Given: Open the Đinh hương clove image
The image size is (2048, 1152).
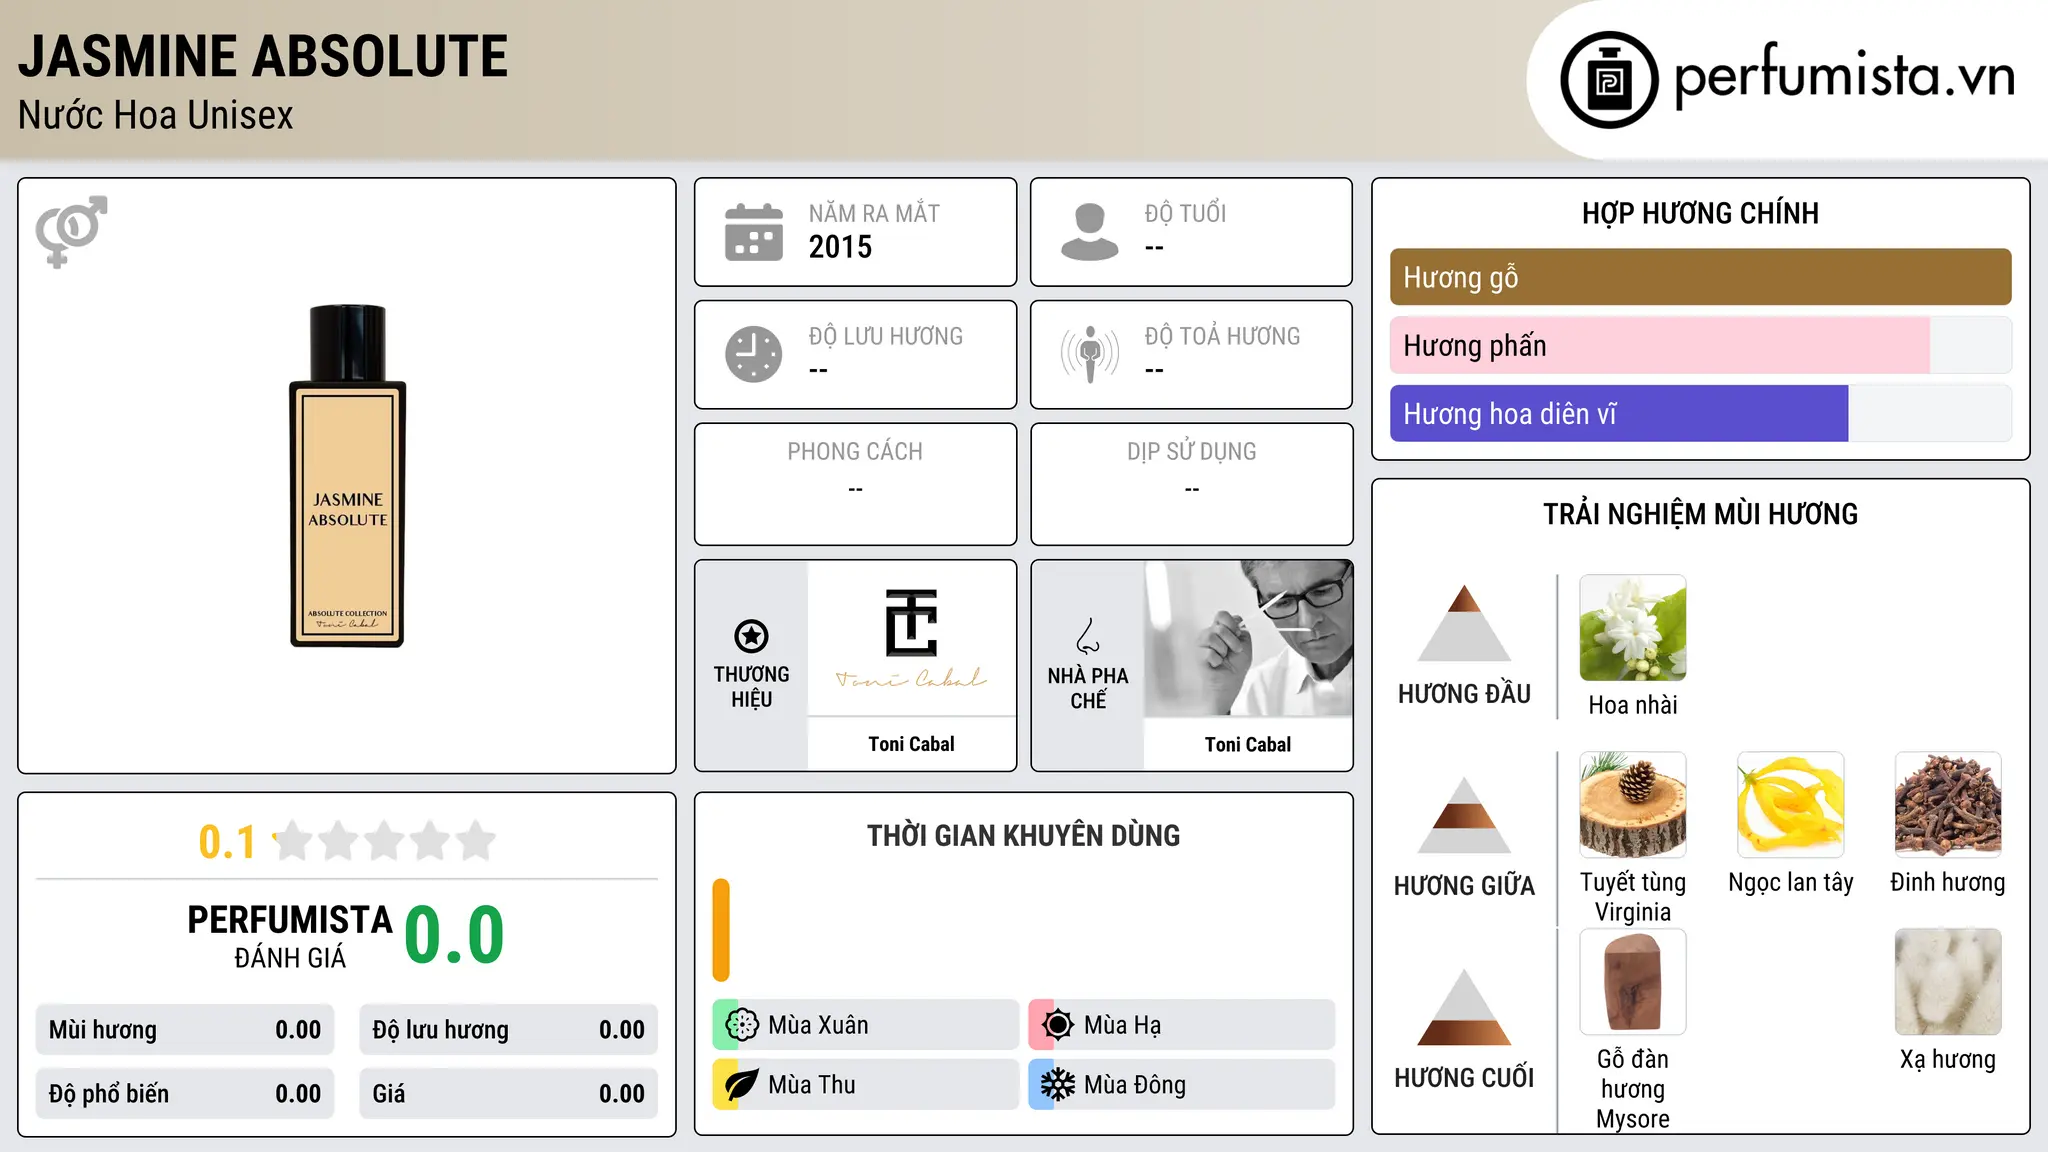Looking at the screenshot, I should click(1948, 805).
